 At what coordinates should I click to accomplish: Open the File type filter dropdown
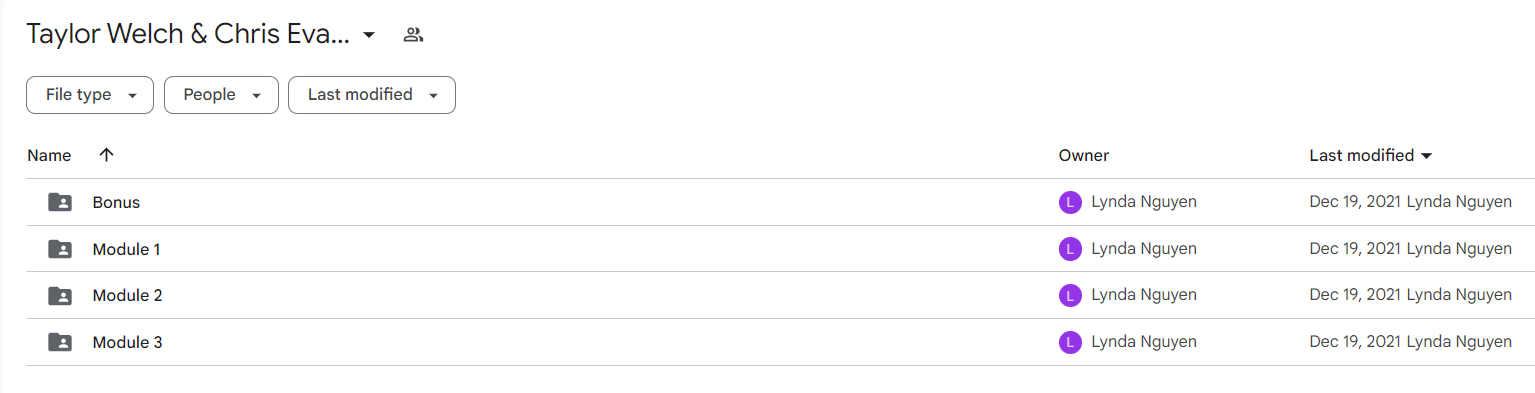point(90,95)
